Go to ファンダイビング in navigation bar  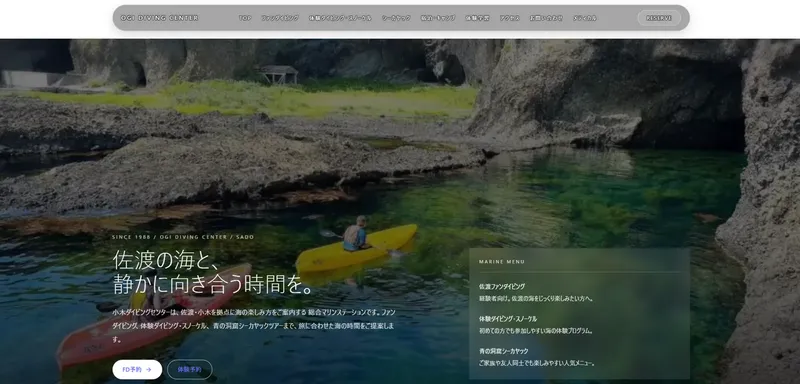tap(280, 18)
